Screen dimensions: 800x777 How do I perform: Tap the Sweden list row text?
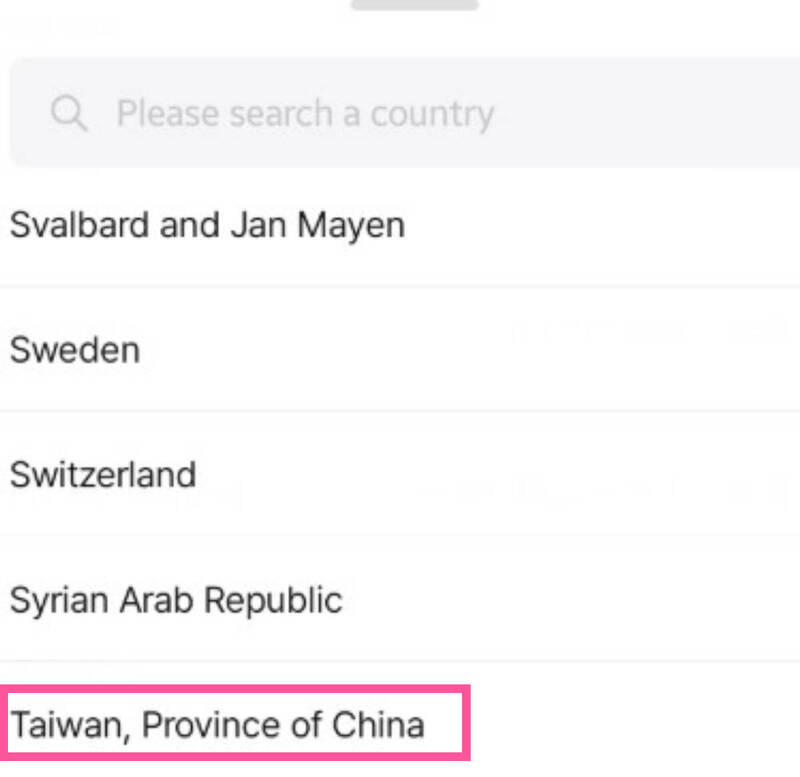(75, 350)
